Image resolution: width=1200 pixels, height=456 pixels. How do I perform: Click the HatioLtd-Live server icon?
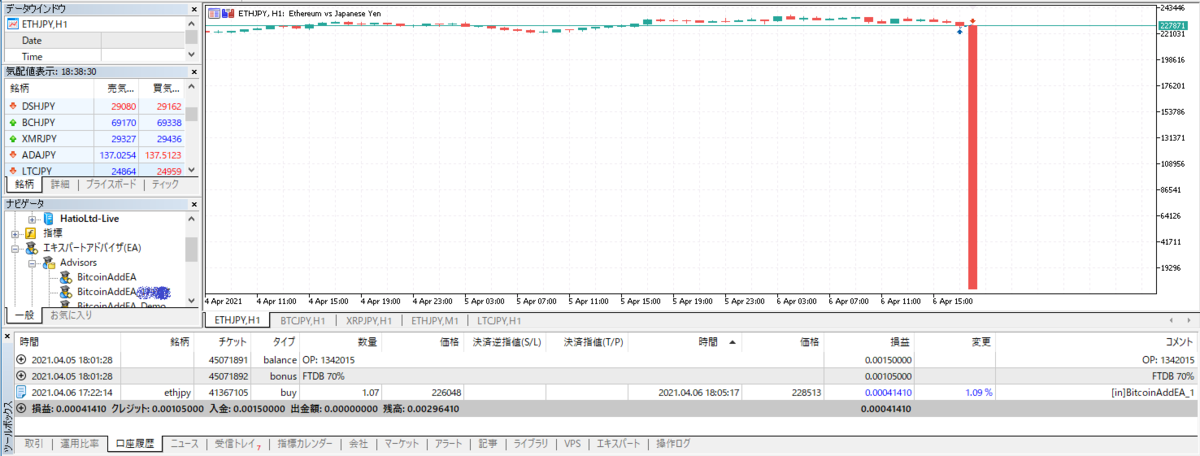[x=49, y=218]
